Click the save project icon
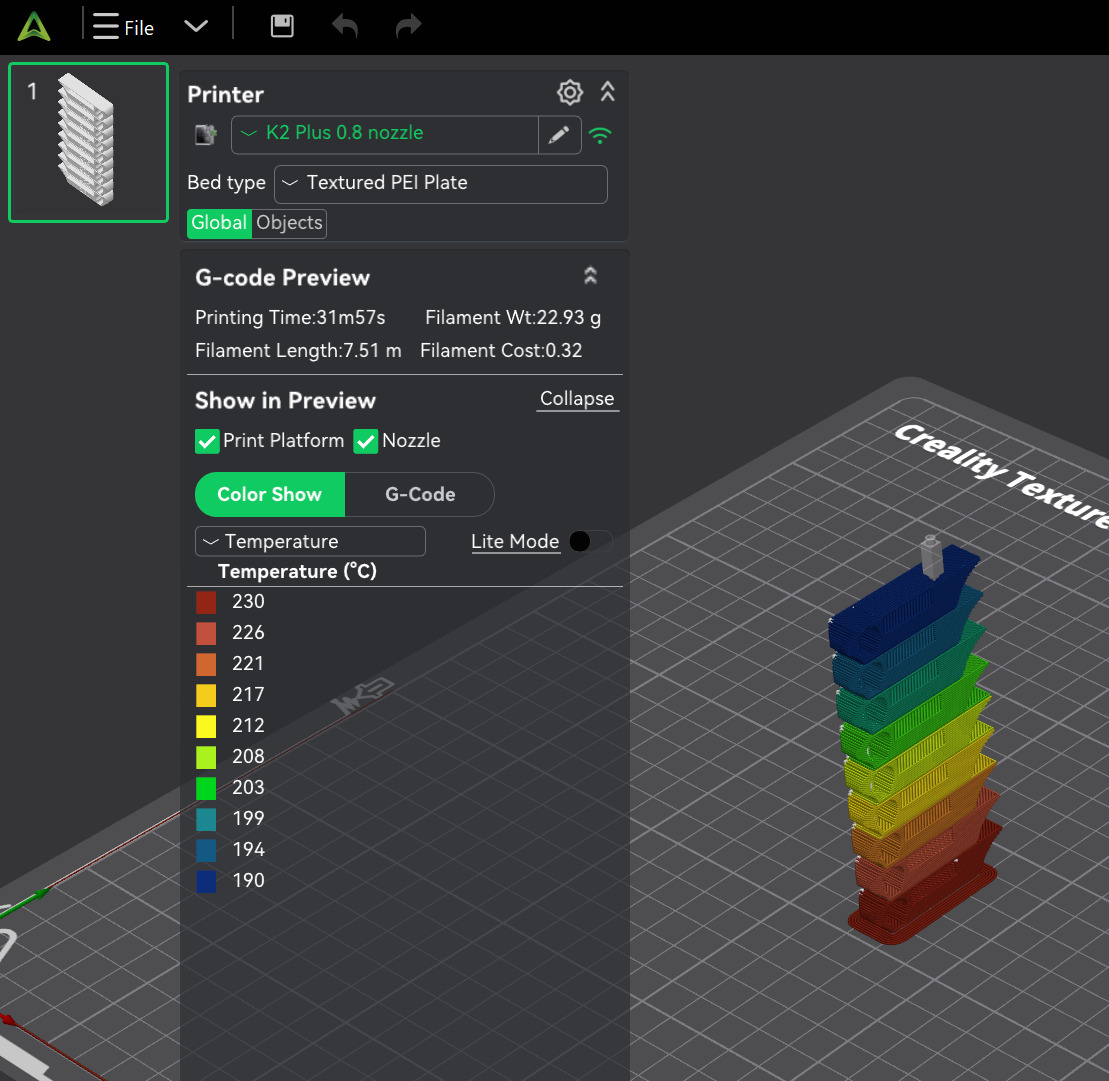The height and width of the screenshot is (1081, 1109). 282,26
